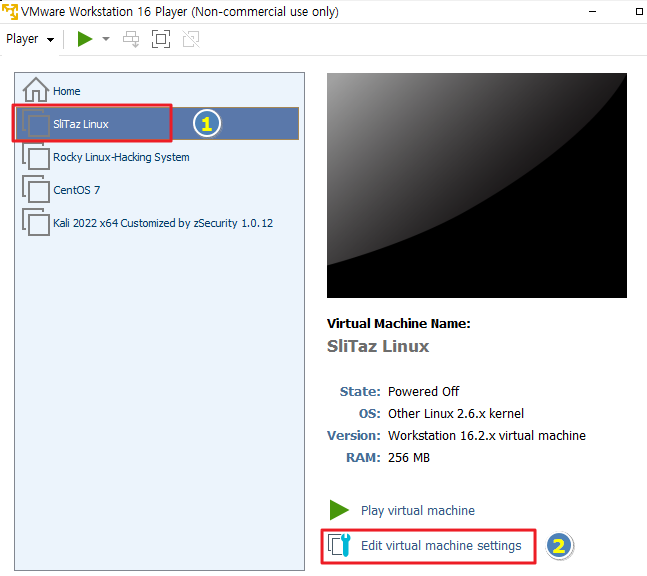Screen dimensions: 647x576
Task: Select Rocky Linux-Hacking System entry
Action: tap(157, 157)
